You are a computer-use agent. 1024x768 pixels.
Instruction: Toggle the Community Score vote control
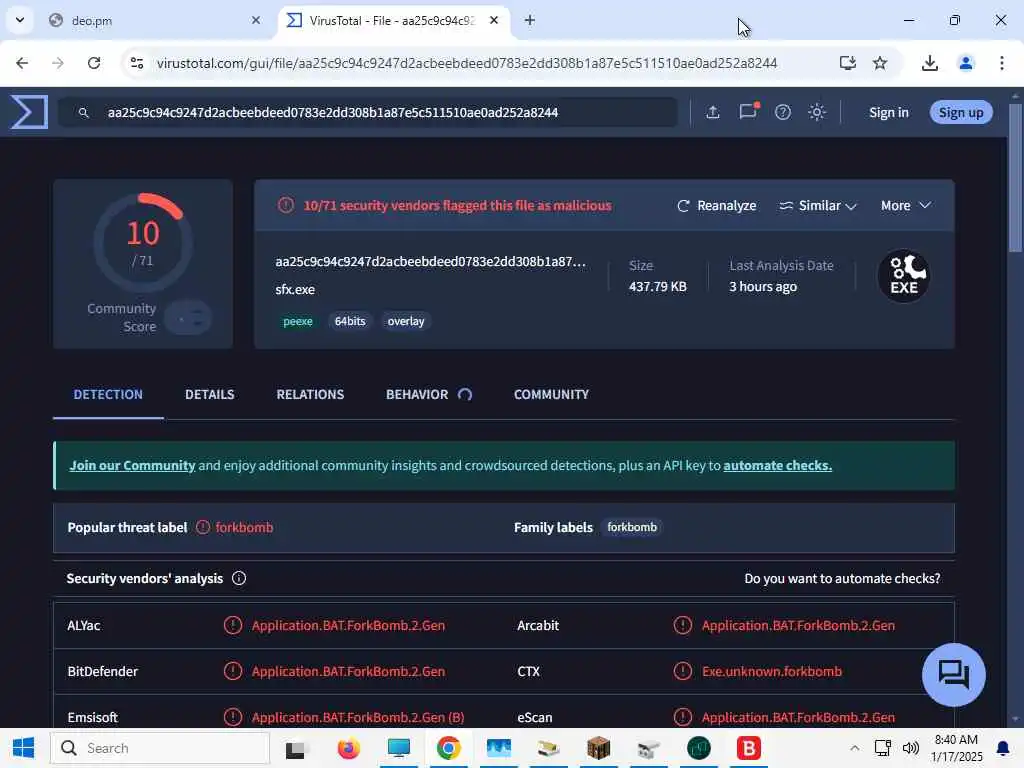188,318
